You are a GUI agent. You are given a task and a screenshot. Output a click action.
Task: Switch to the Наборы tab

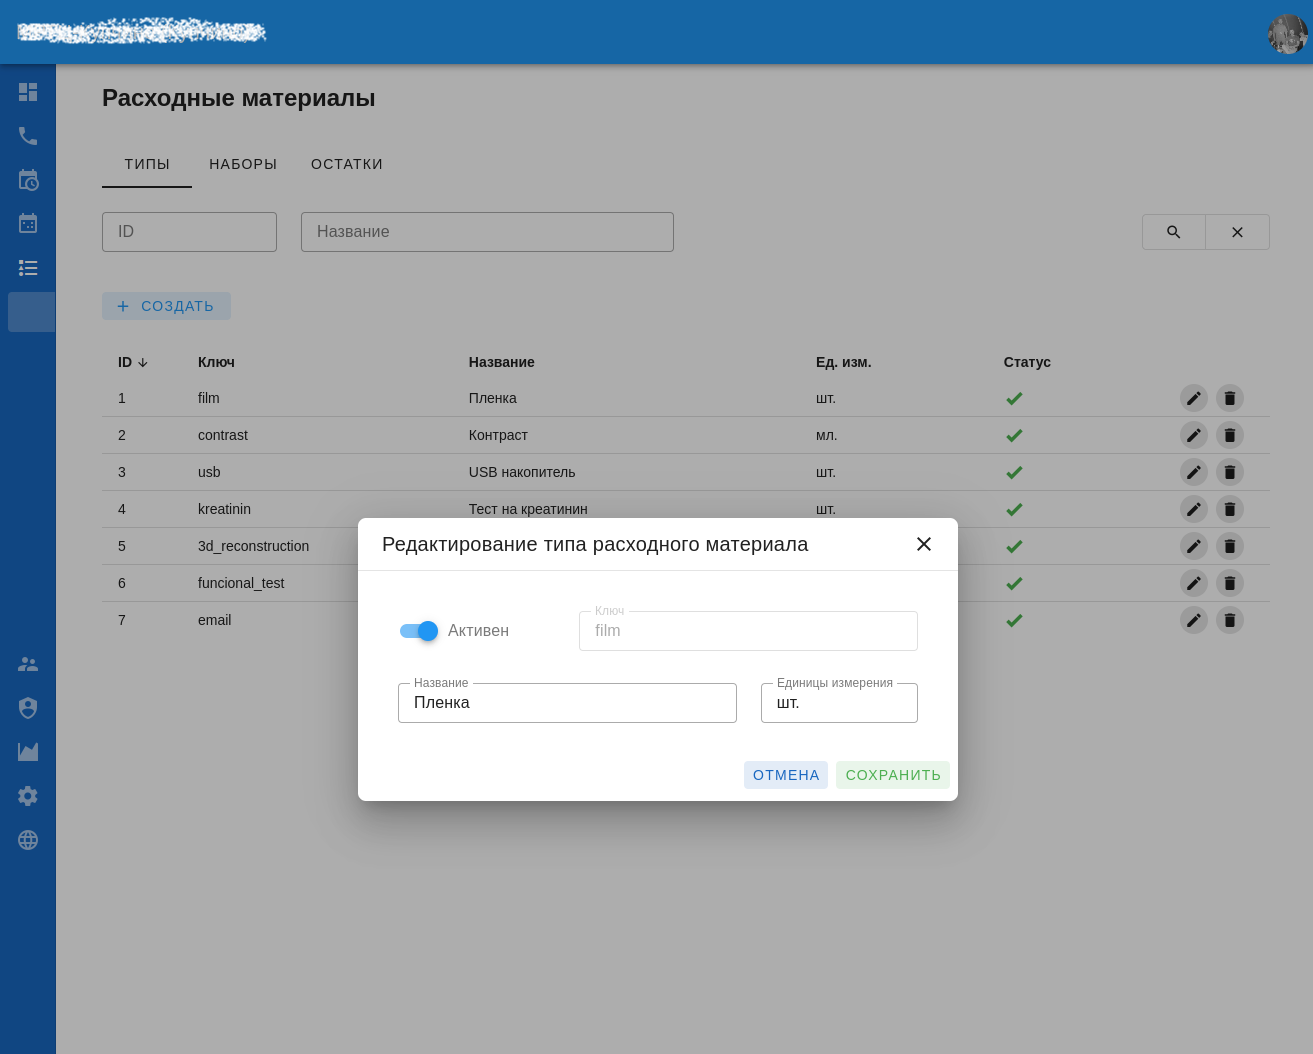click(x=243, y=164)
